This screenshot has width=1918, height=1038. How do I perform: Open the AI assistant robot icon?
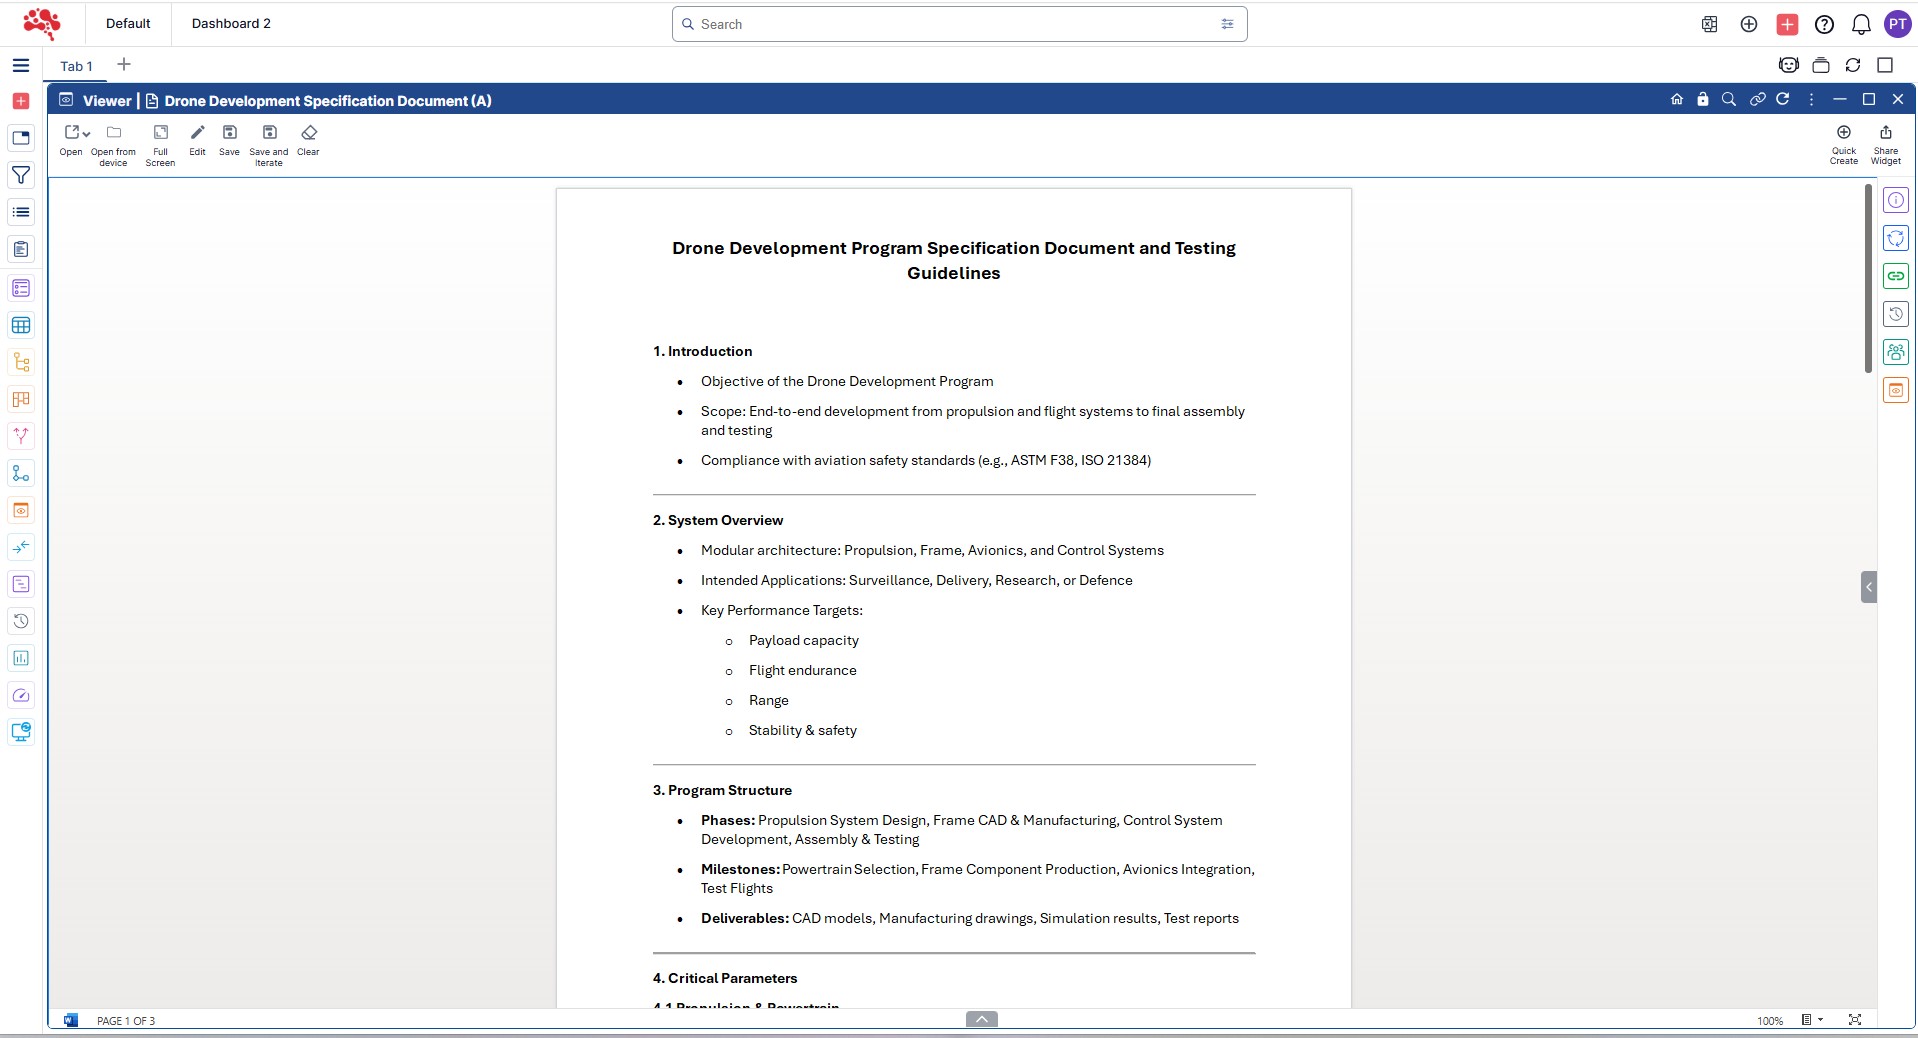tap(1789, 65)
